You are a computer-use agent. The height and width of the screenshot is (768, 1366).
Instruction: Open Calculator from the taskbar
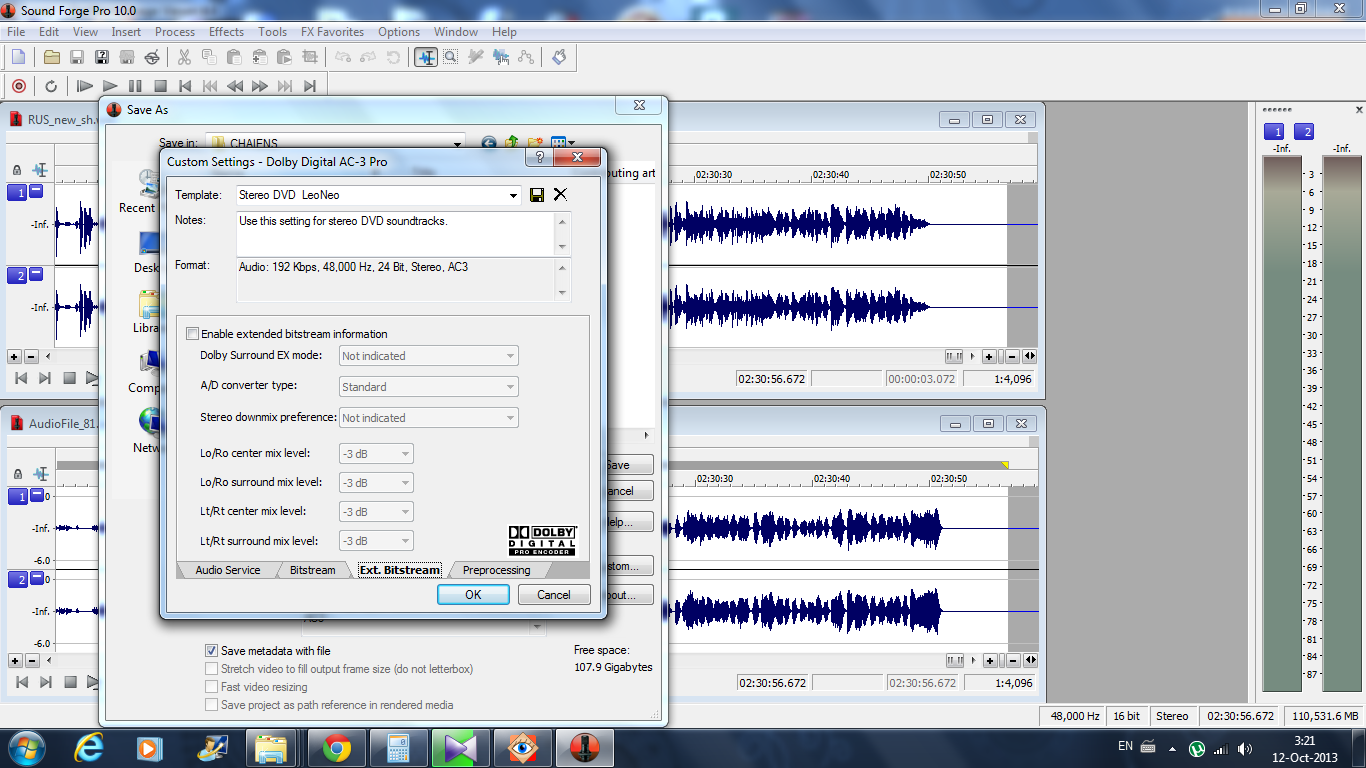click(398, 748)
